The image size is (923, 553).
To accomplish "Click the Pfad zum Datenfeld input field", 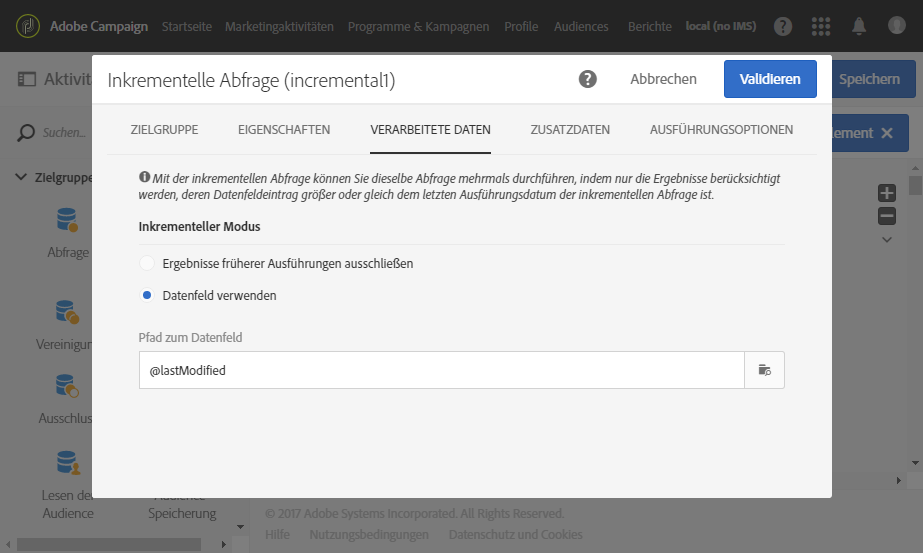I will (x=441, y=370).
